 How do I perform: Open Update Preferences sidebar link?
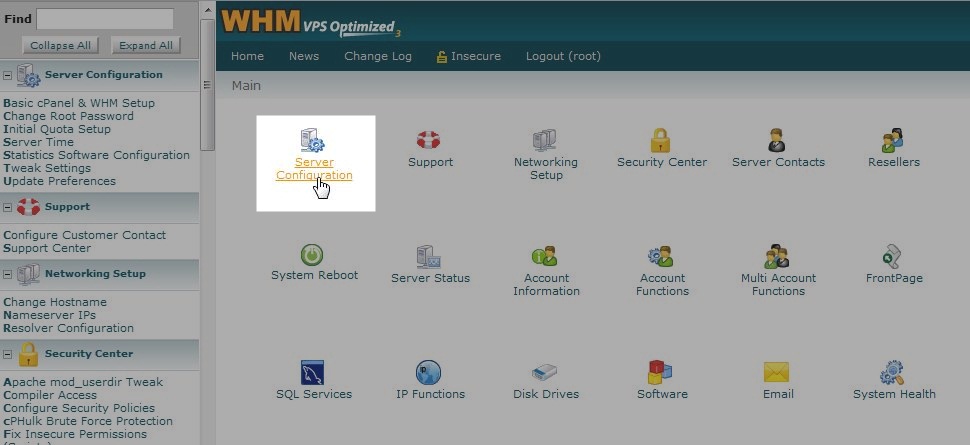click(x=59, y=181)
